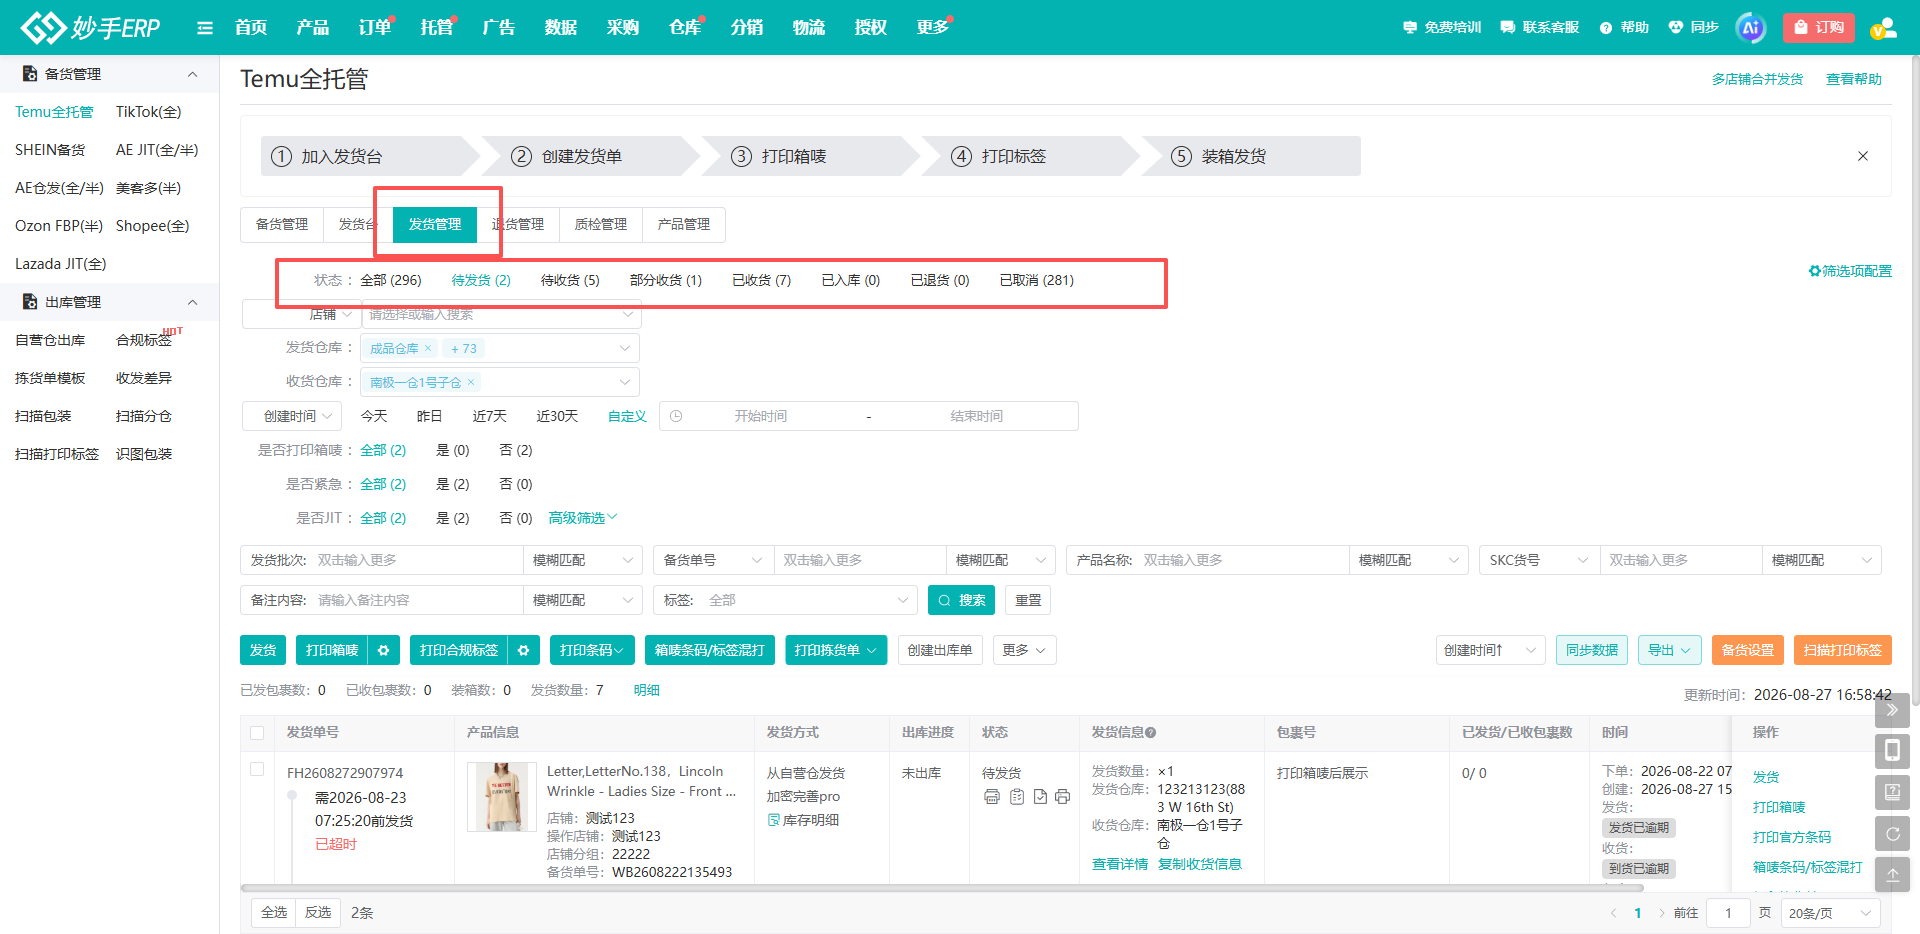Click the 妙手ERP logo
The image size is (1920, 934).
tap(90, 27)
